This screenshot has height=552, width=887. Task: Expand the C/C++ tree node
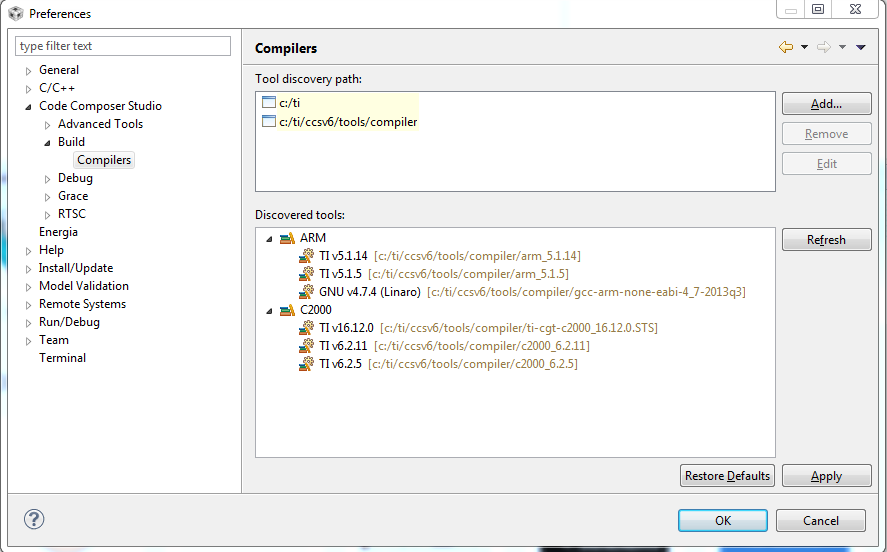pyautogui.click(x=28, y=89)
